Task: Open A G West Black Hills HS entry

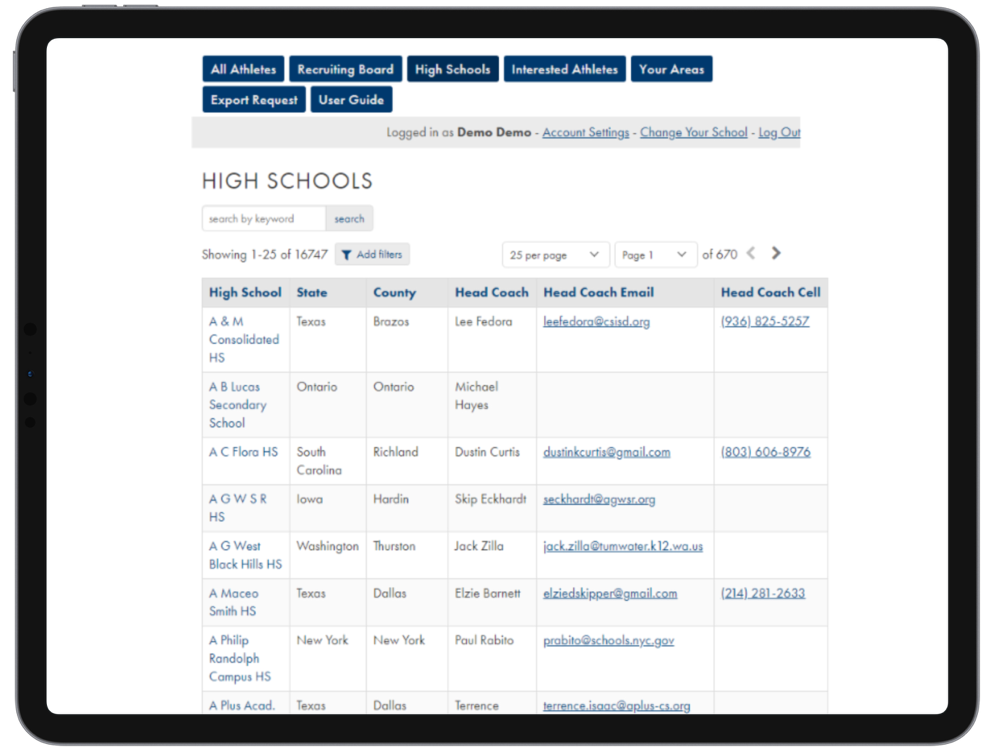Action: pos(246,555)
